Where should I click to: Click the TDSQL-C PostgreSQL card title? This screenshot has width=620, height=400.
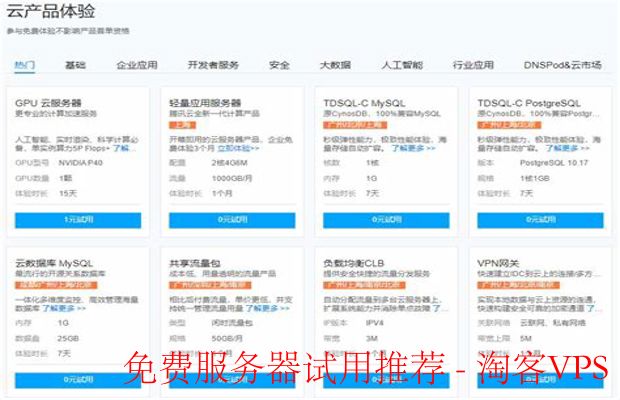(529, 104)
